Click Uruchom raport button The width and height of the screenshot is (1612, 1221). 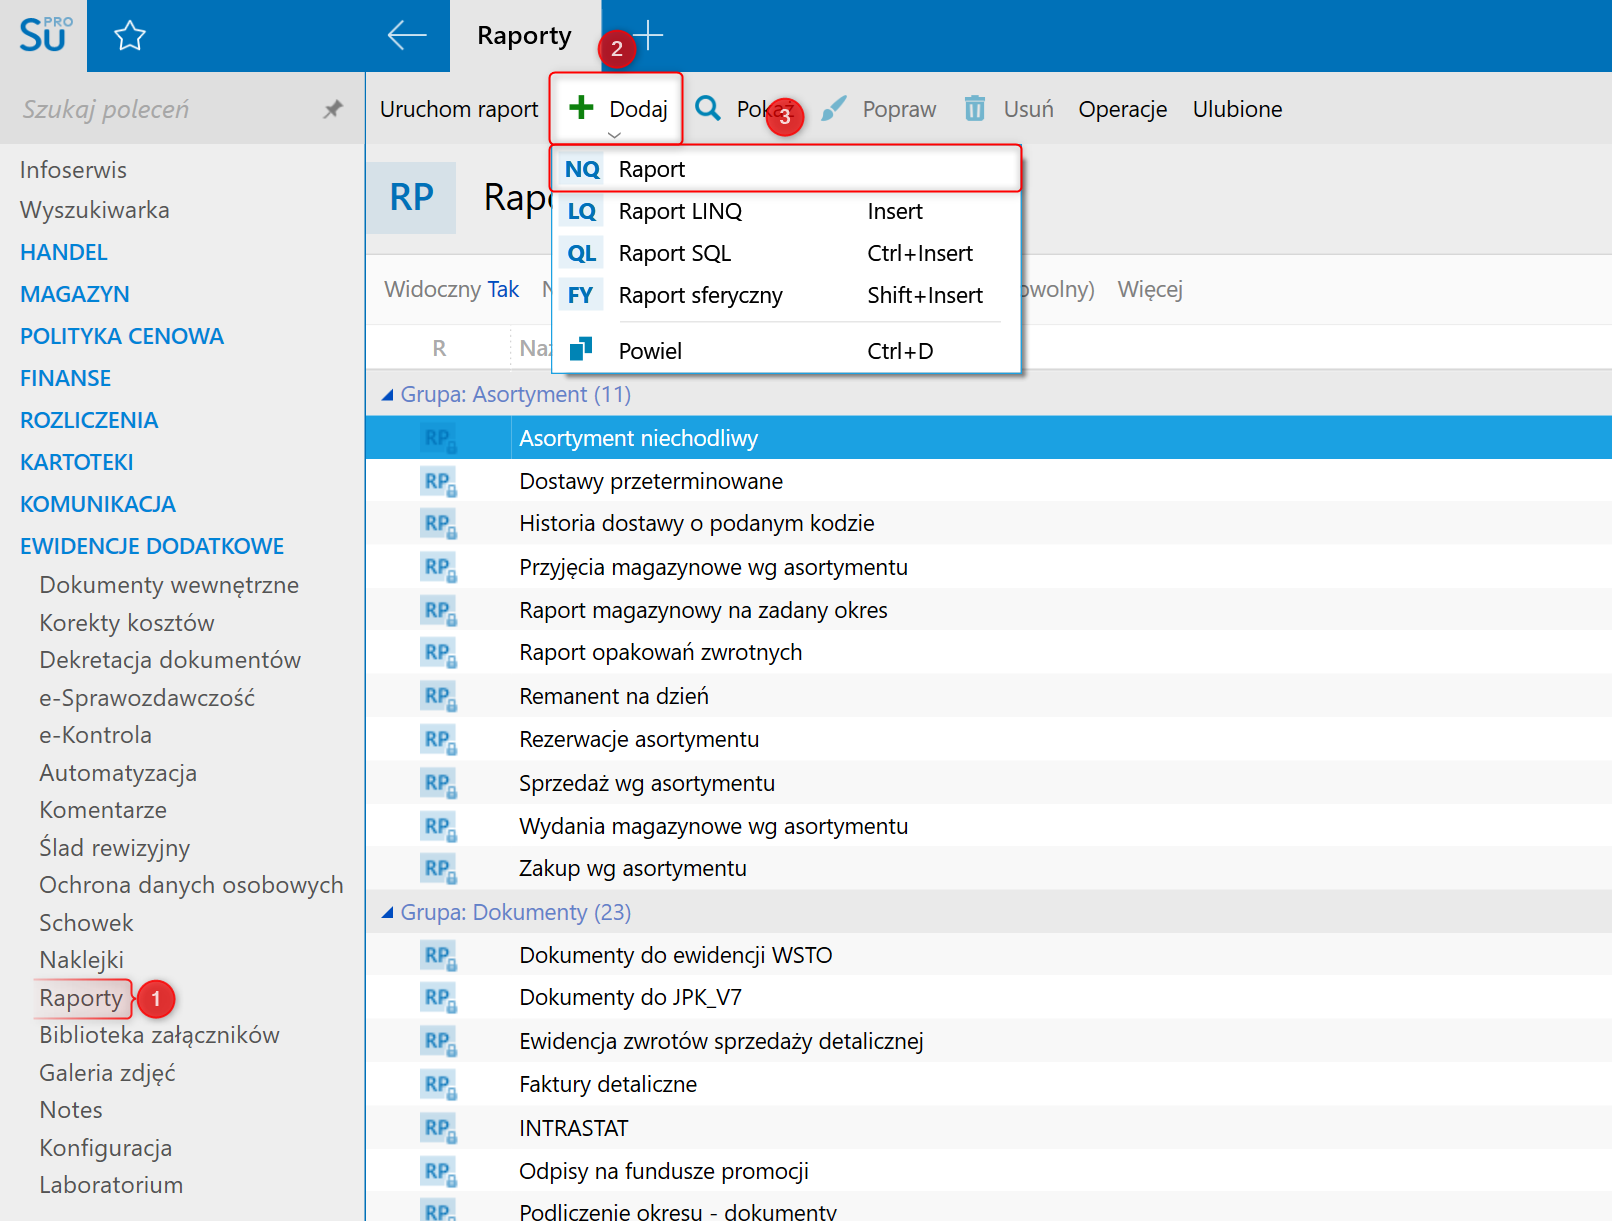tap(459, 109)
